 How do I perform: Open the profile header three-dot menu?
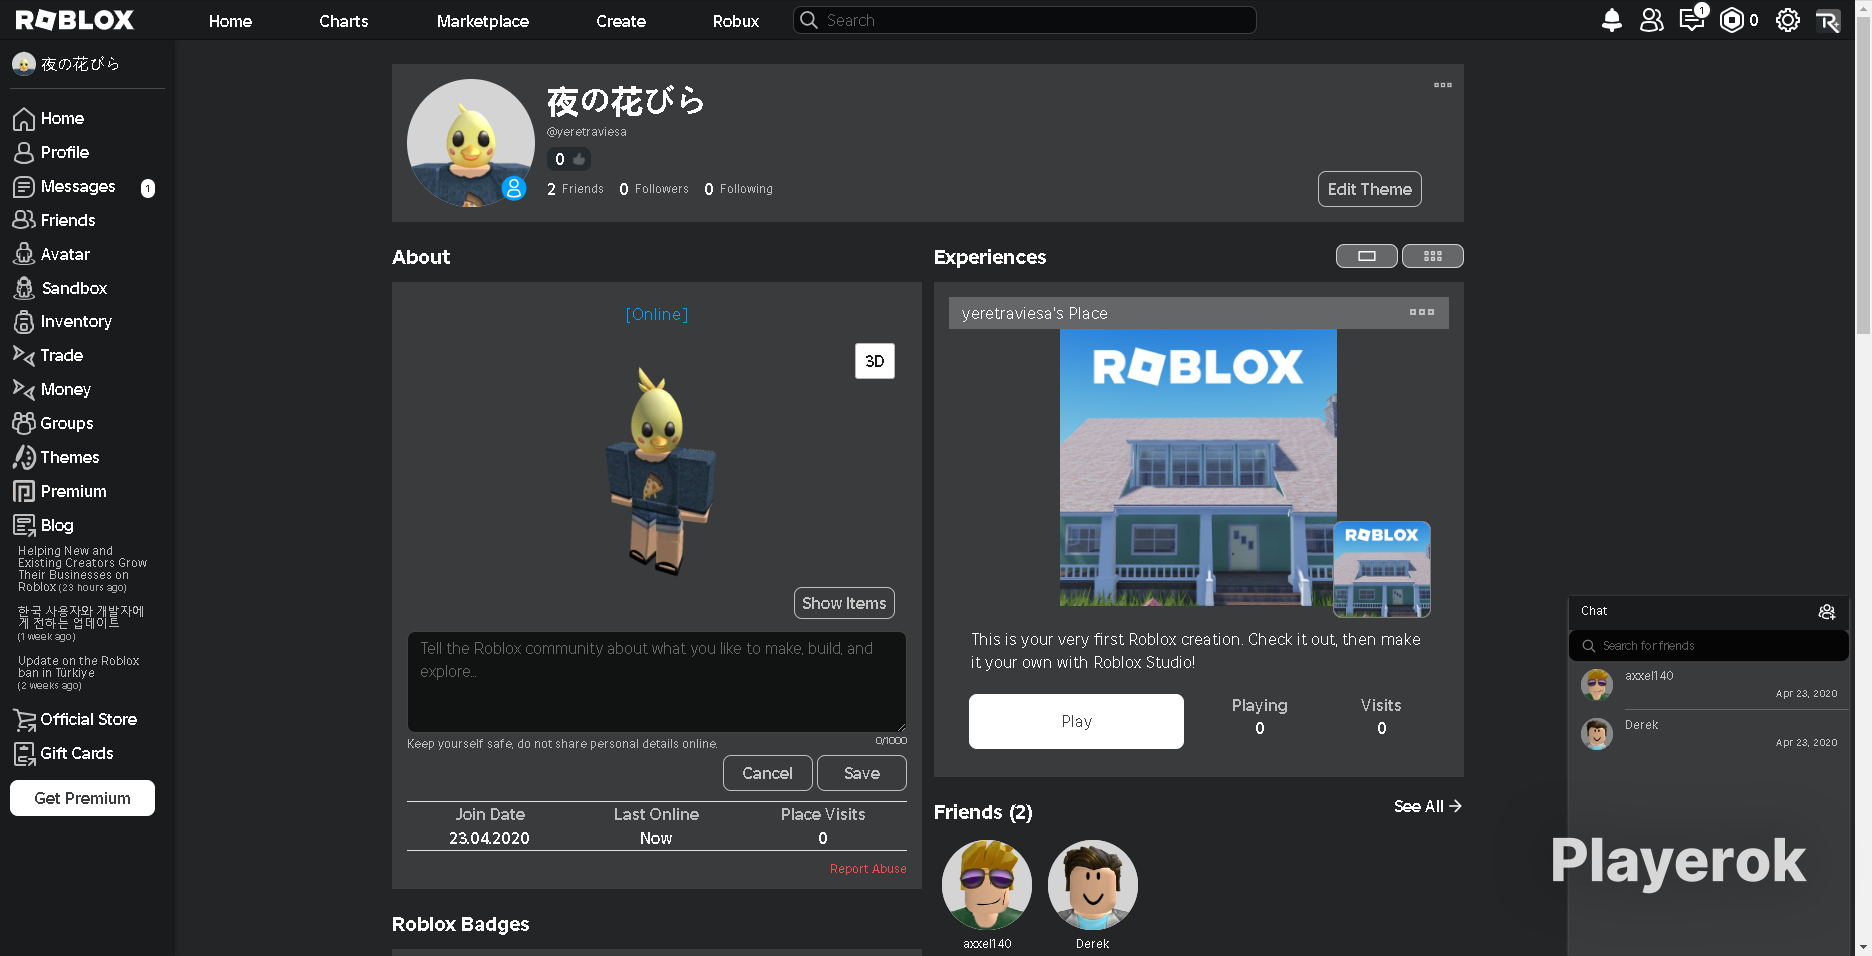coord(1443,85)
